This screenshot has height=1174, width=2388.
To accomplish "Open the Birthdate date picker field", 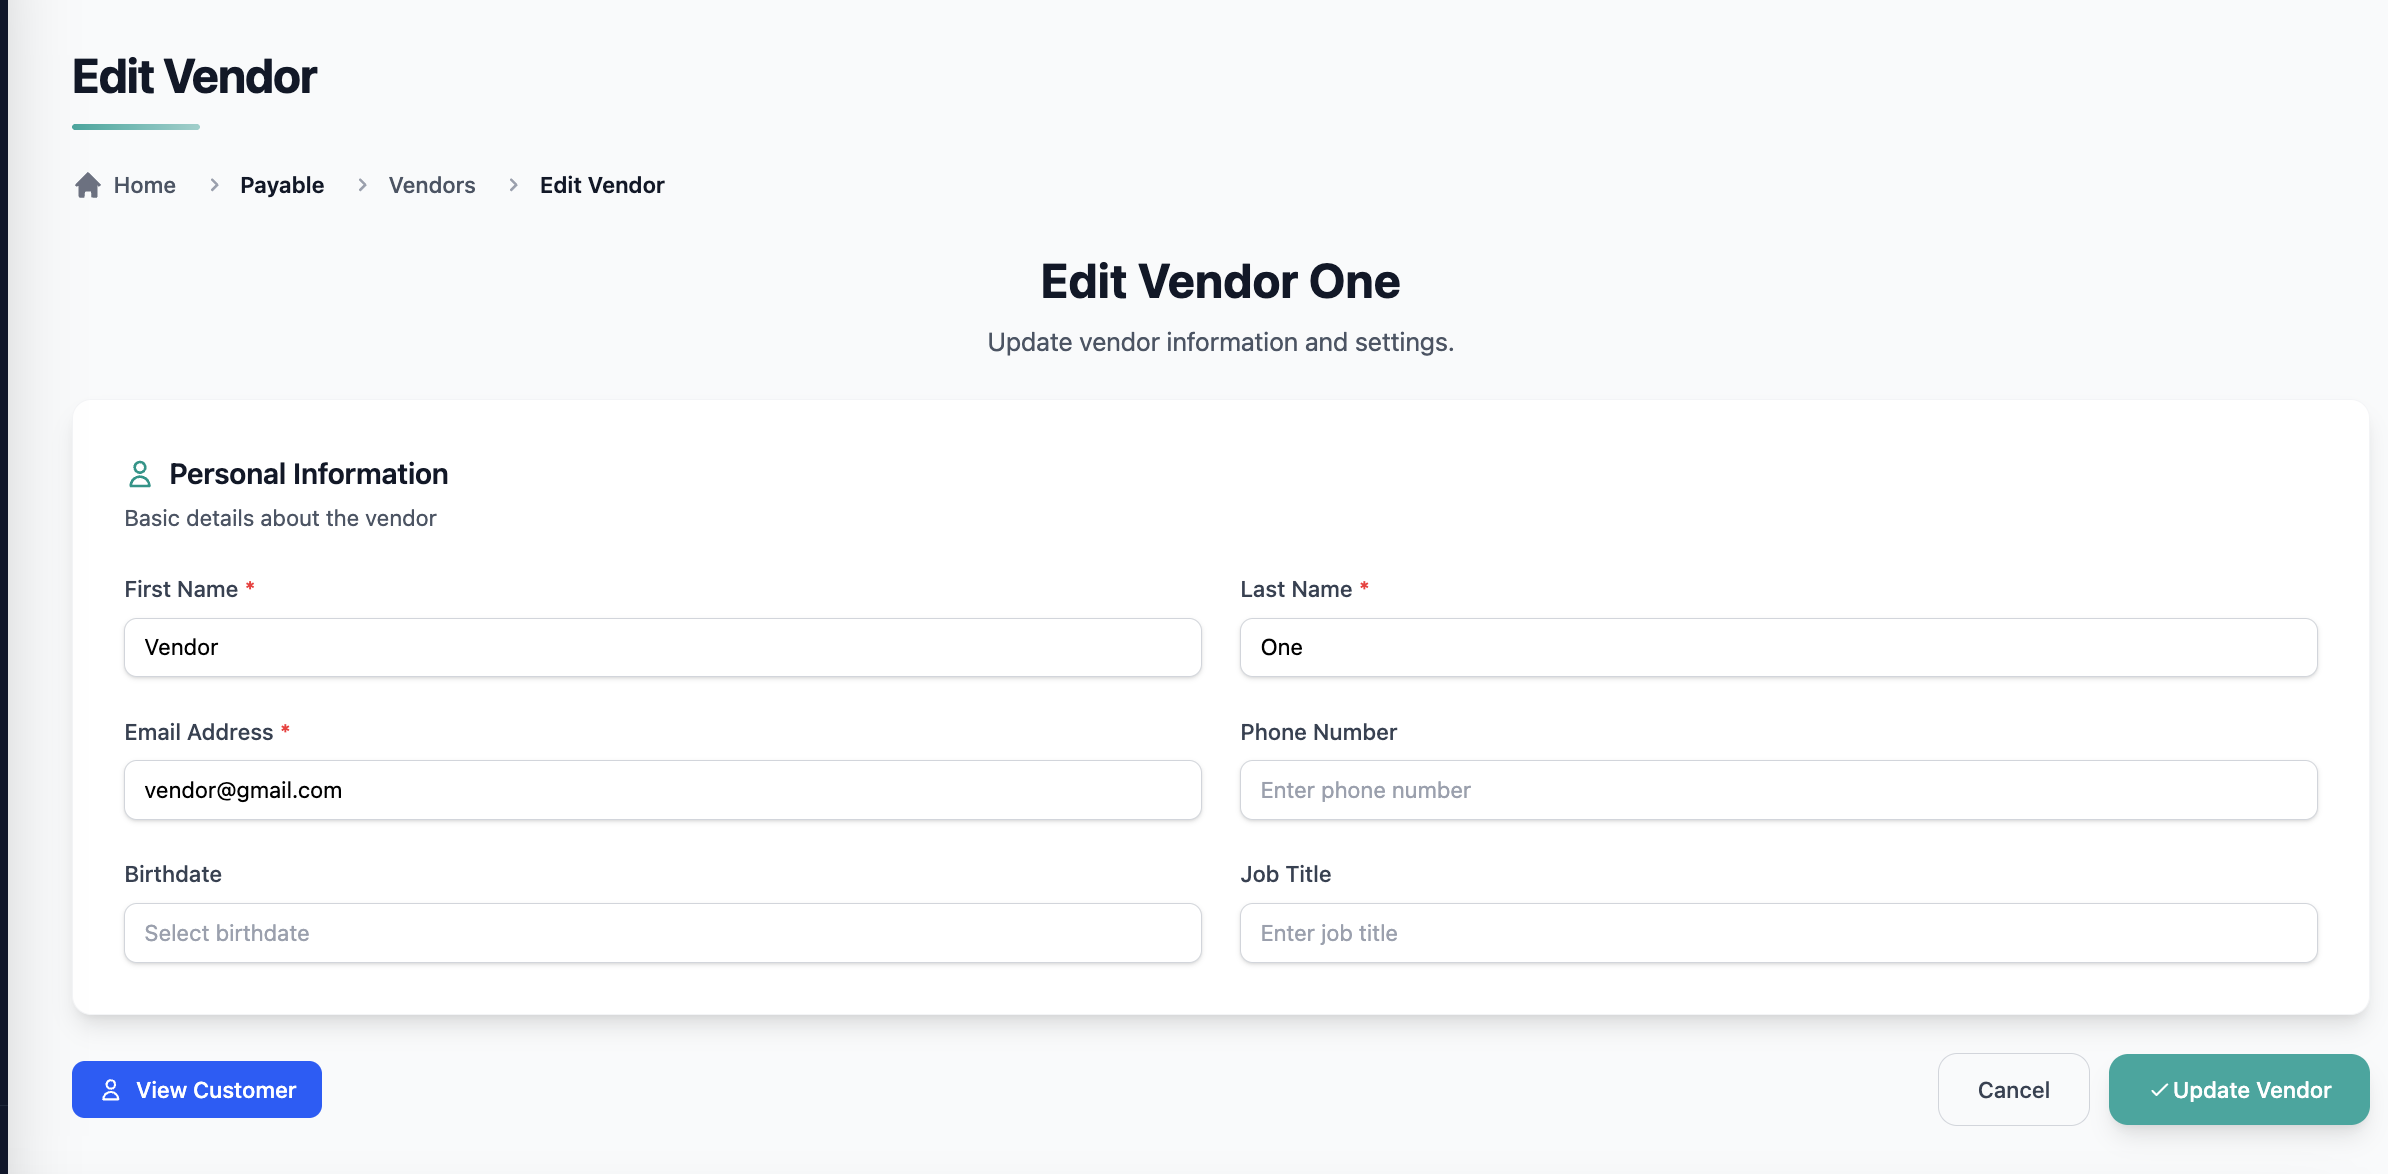I will [x=662, y=933].
